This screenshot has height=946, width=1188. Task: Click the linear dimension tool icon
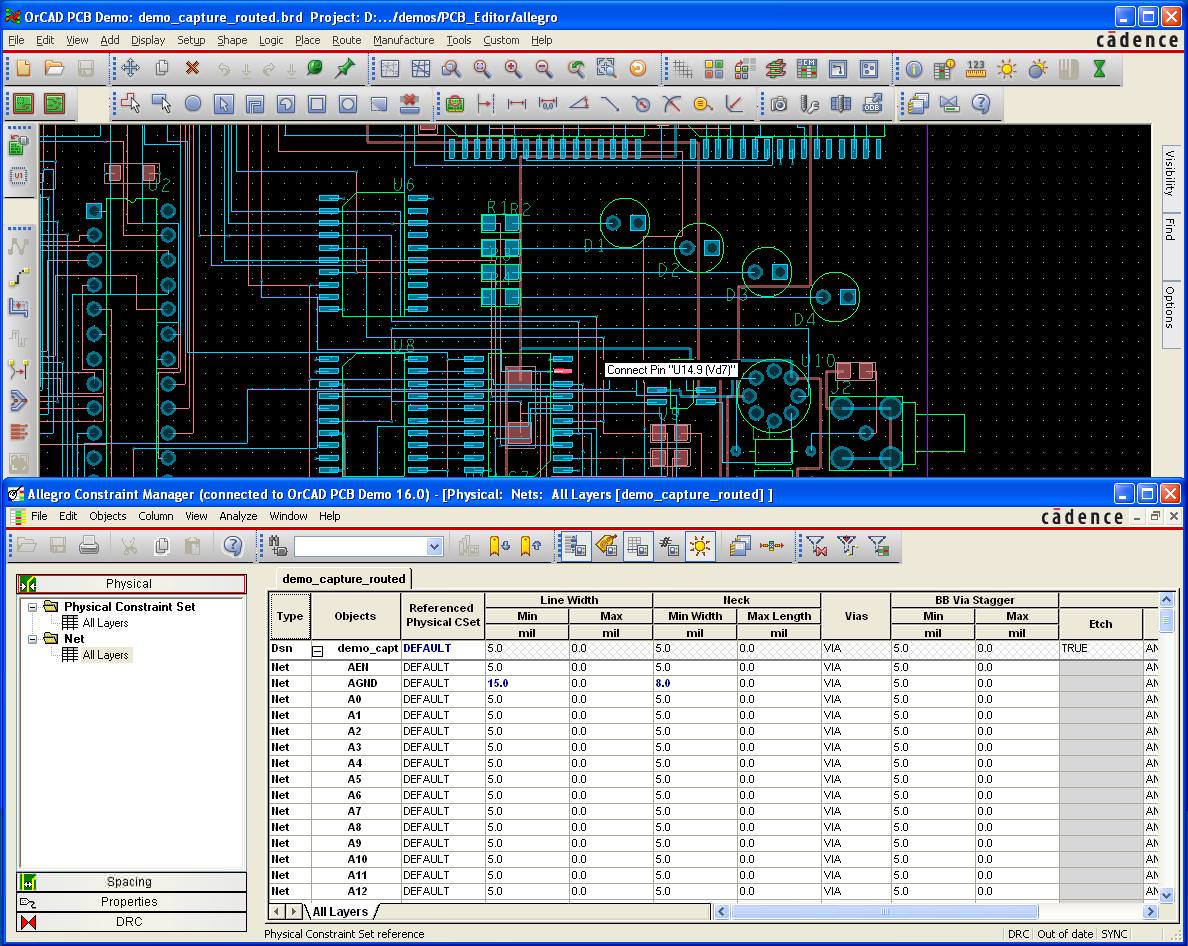(517, 104)
